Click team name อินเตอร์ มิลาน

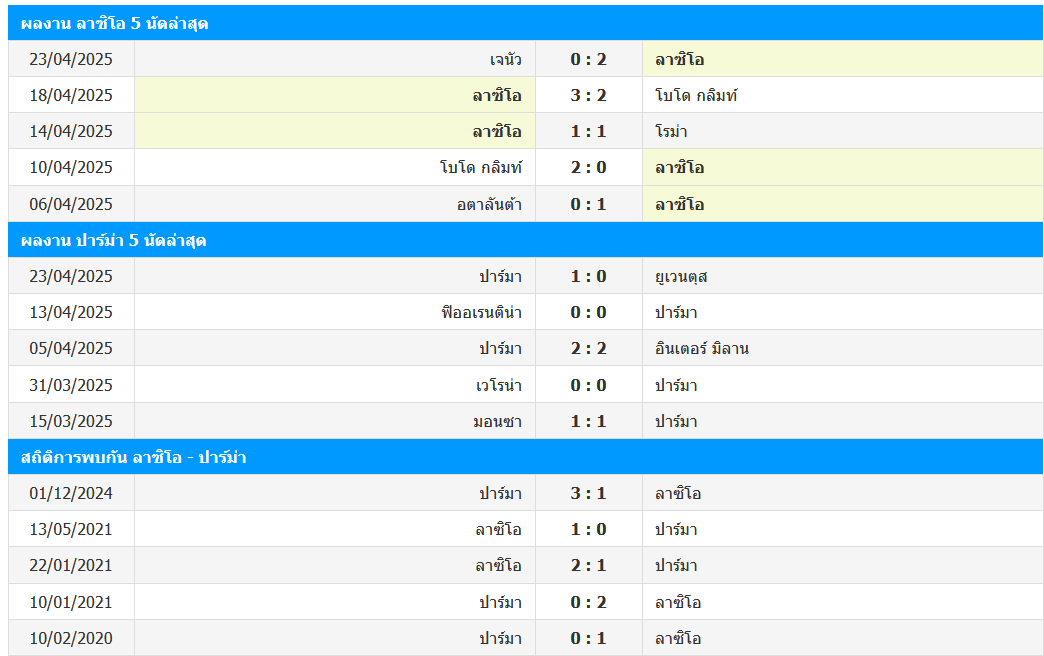(702, 348)
